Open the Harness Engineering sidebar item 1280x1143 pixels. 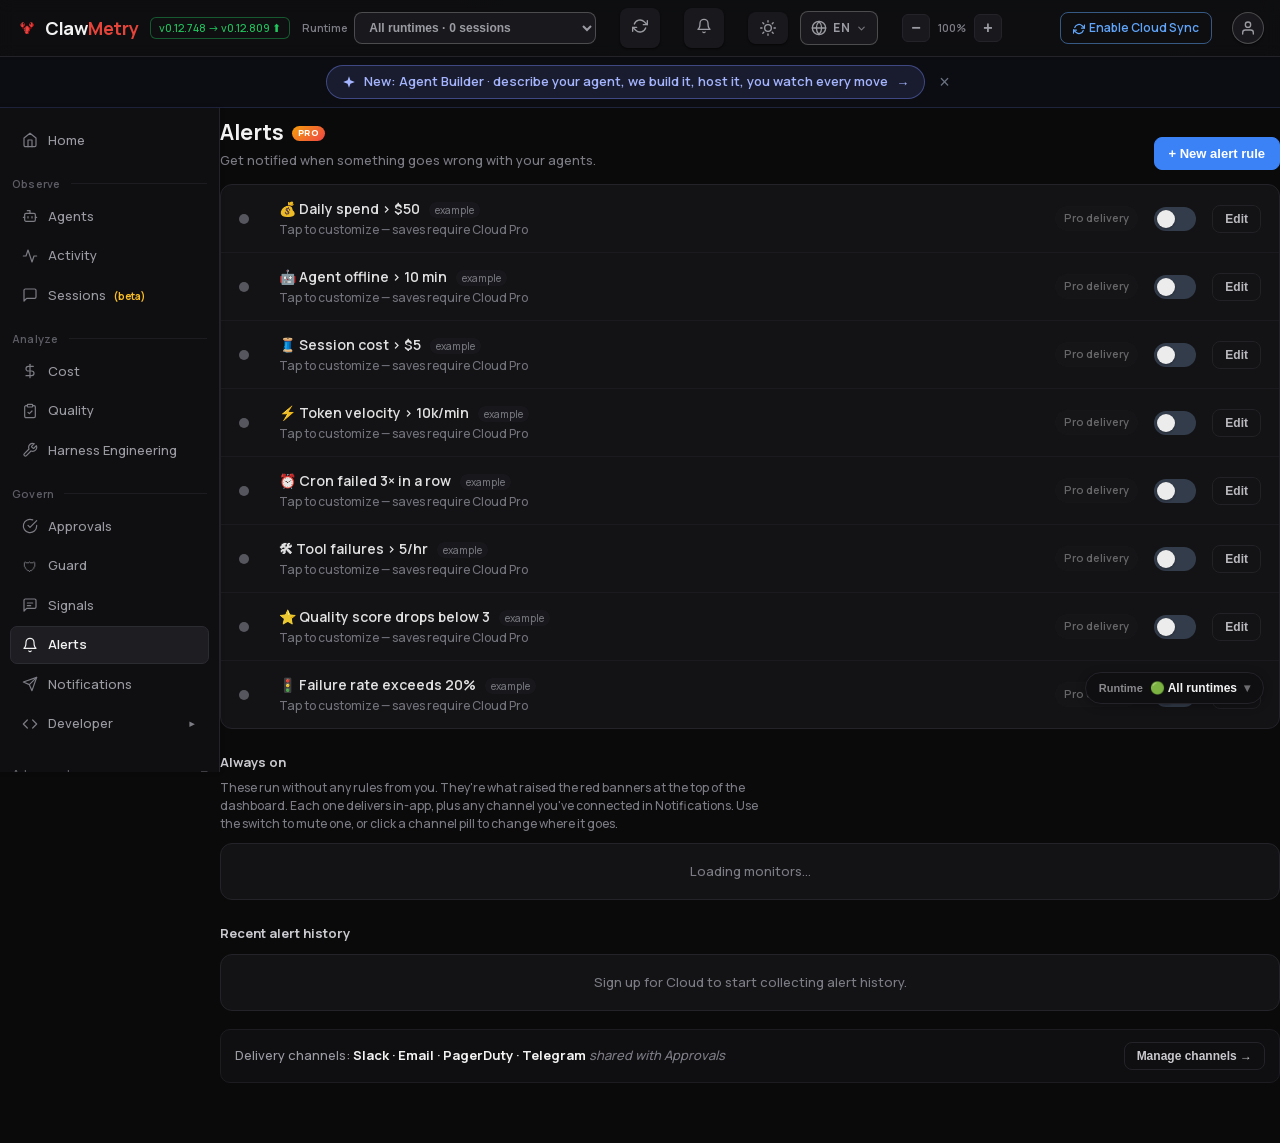(109, 451)
